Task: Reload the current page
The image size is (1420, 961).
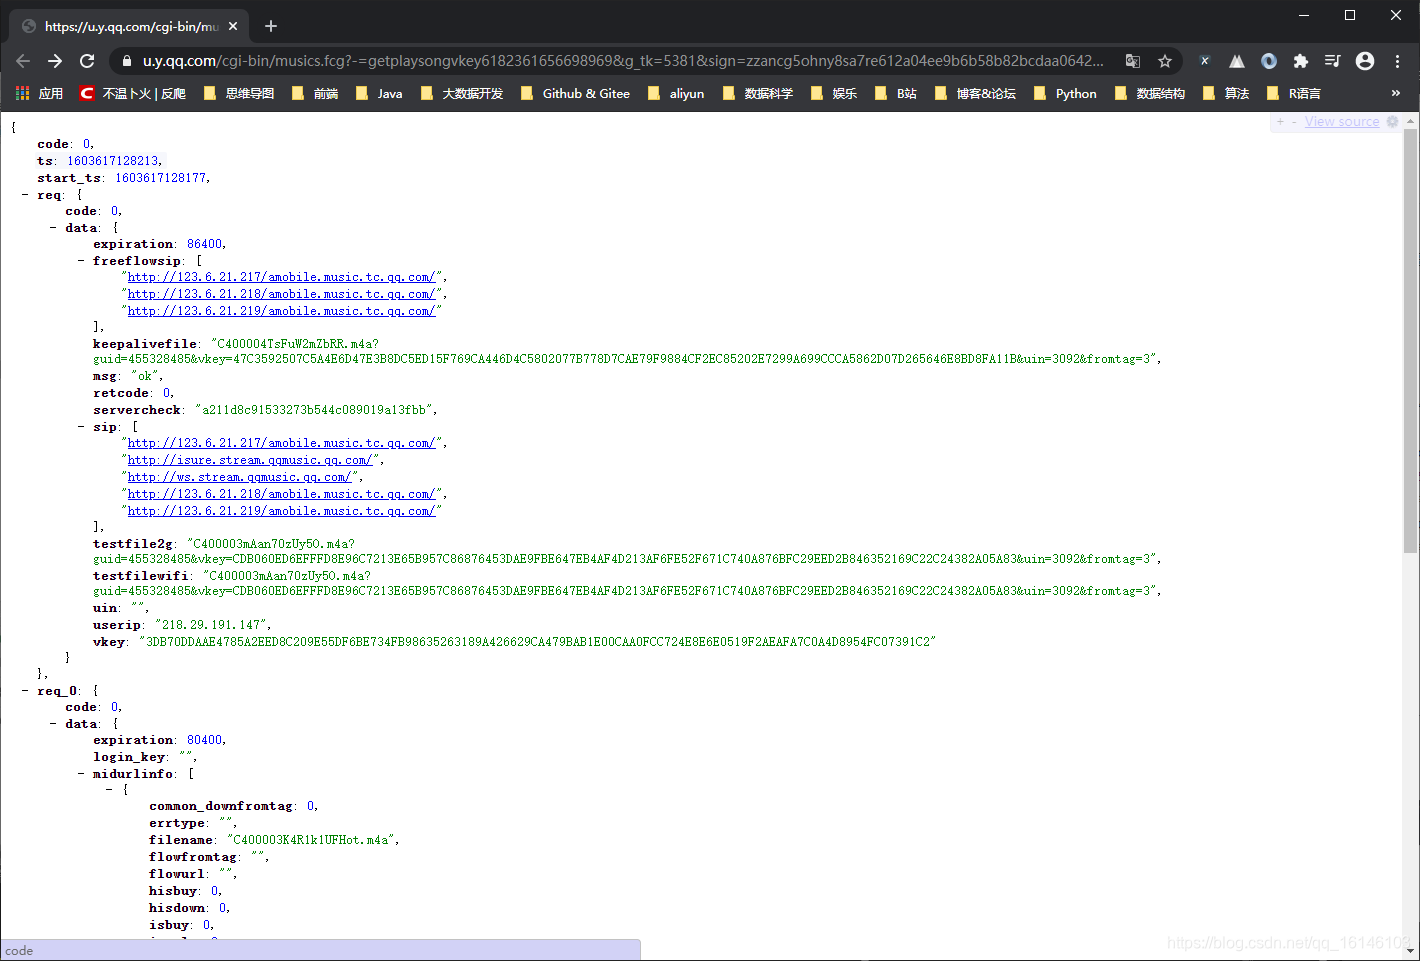Action: point(87,61)
